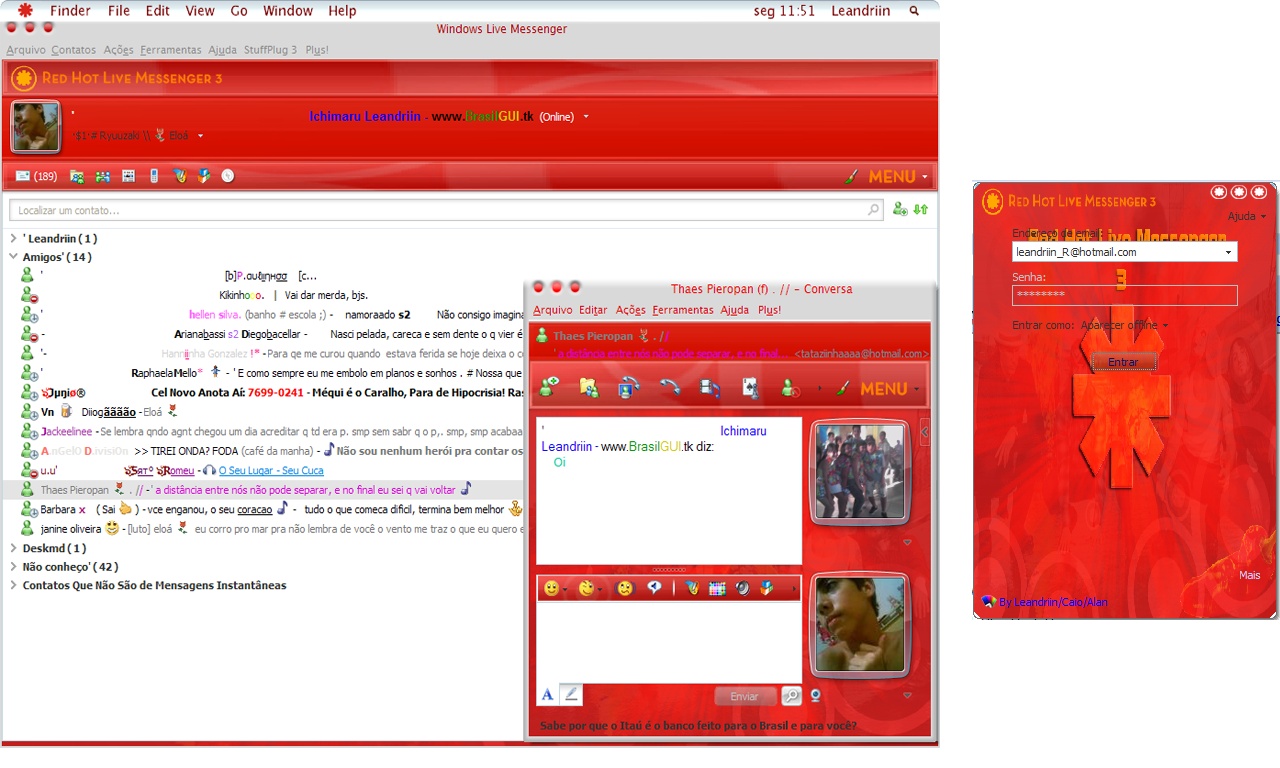This screenshot has height=768, width=1280.
Task: Open Editar menu in conversation window
Action: point(593,310)
